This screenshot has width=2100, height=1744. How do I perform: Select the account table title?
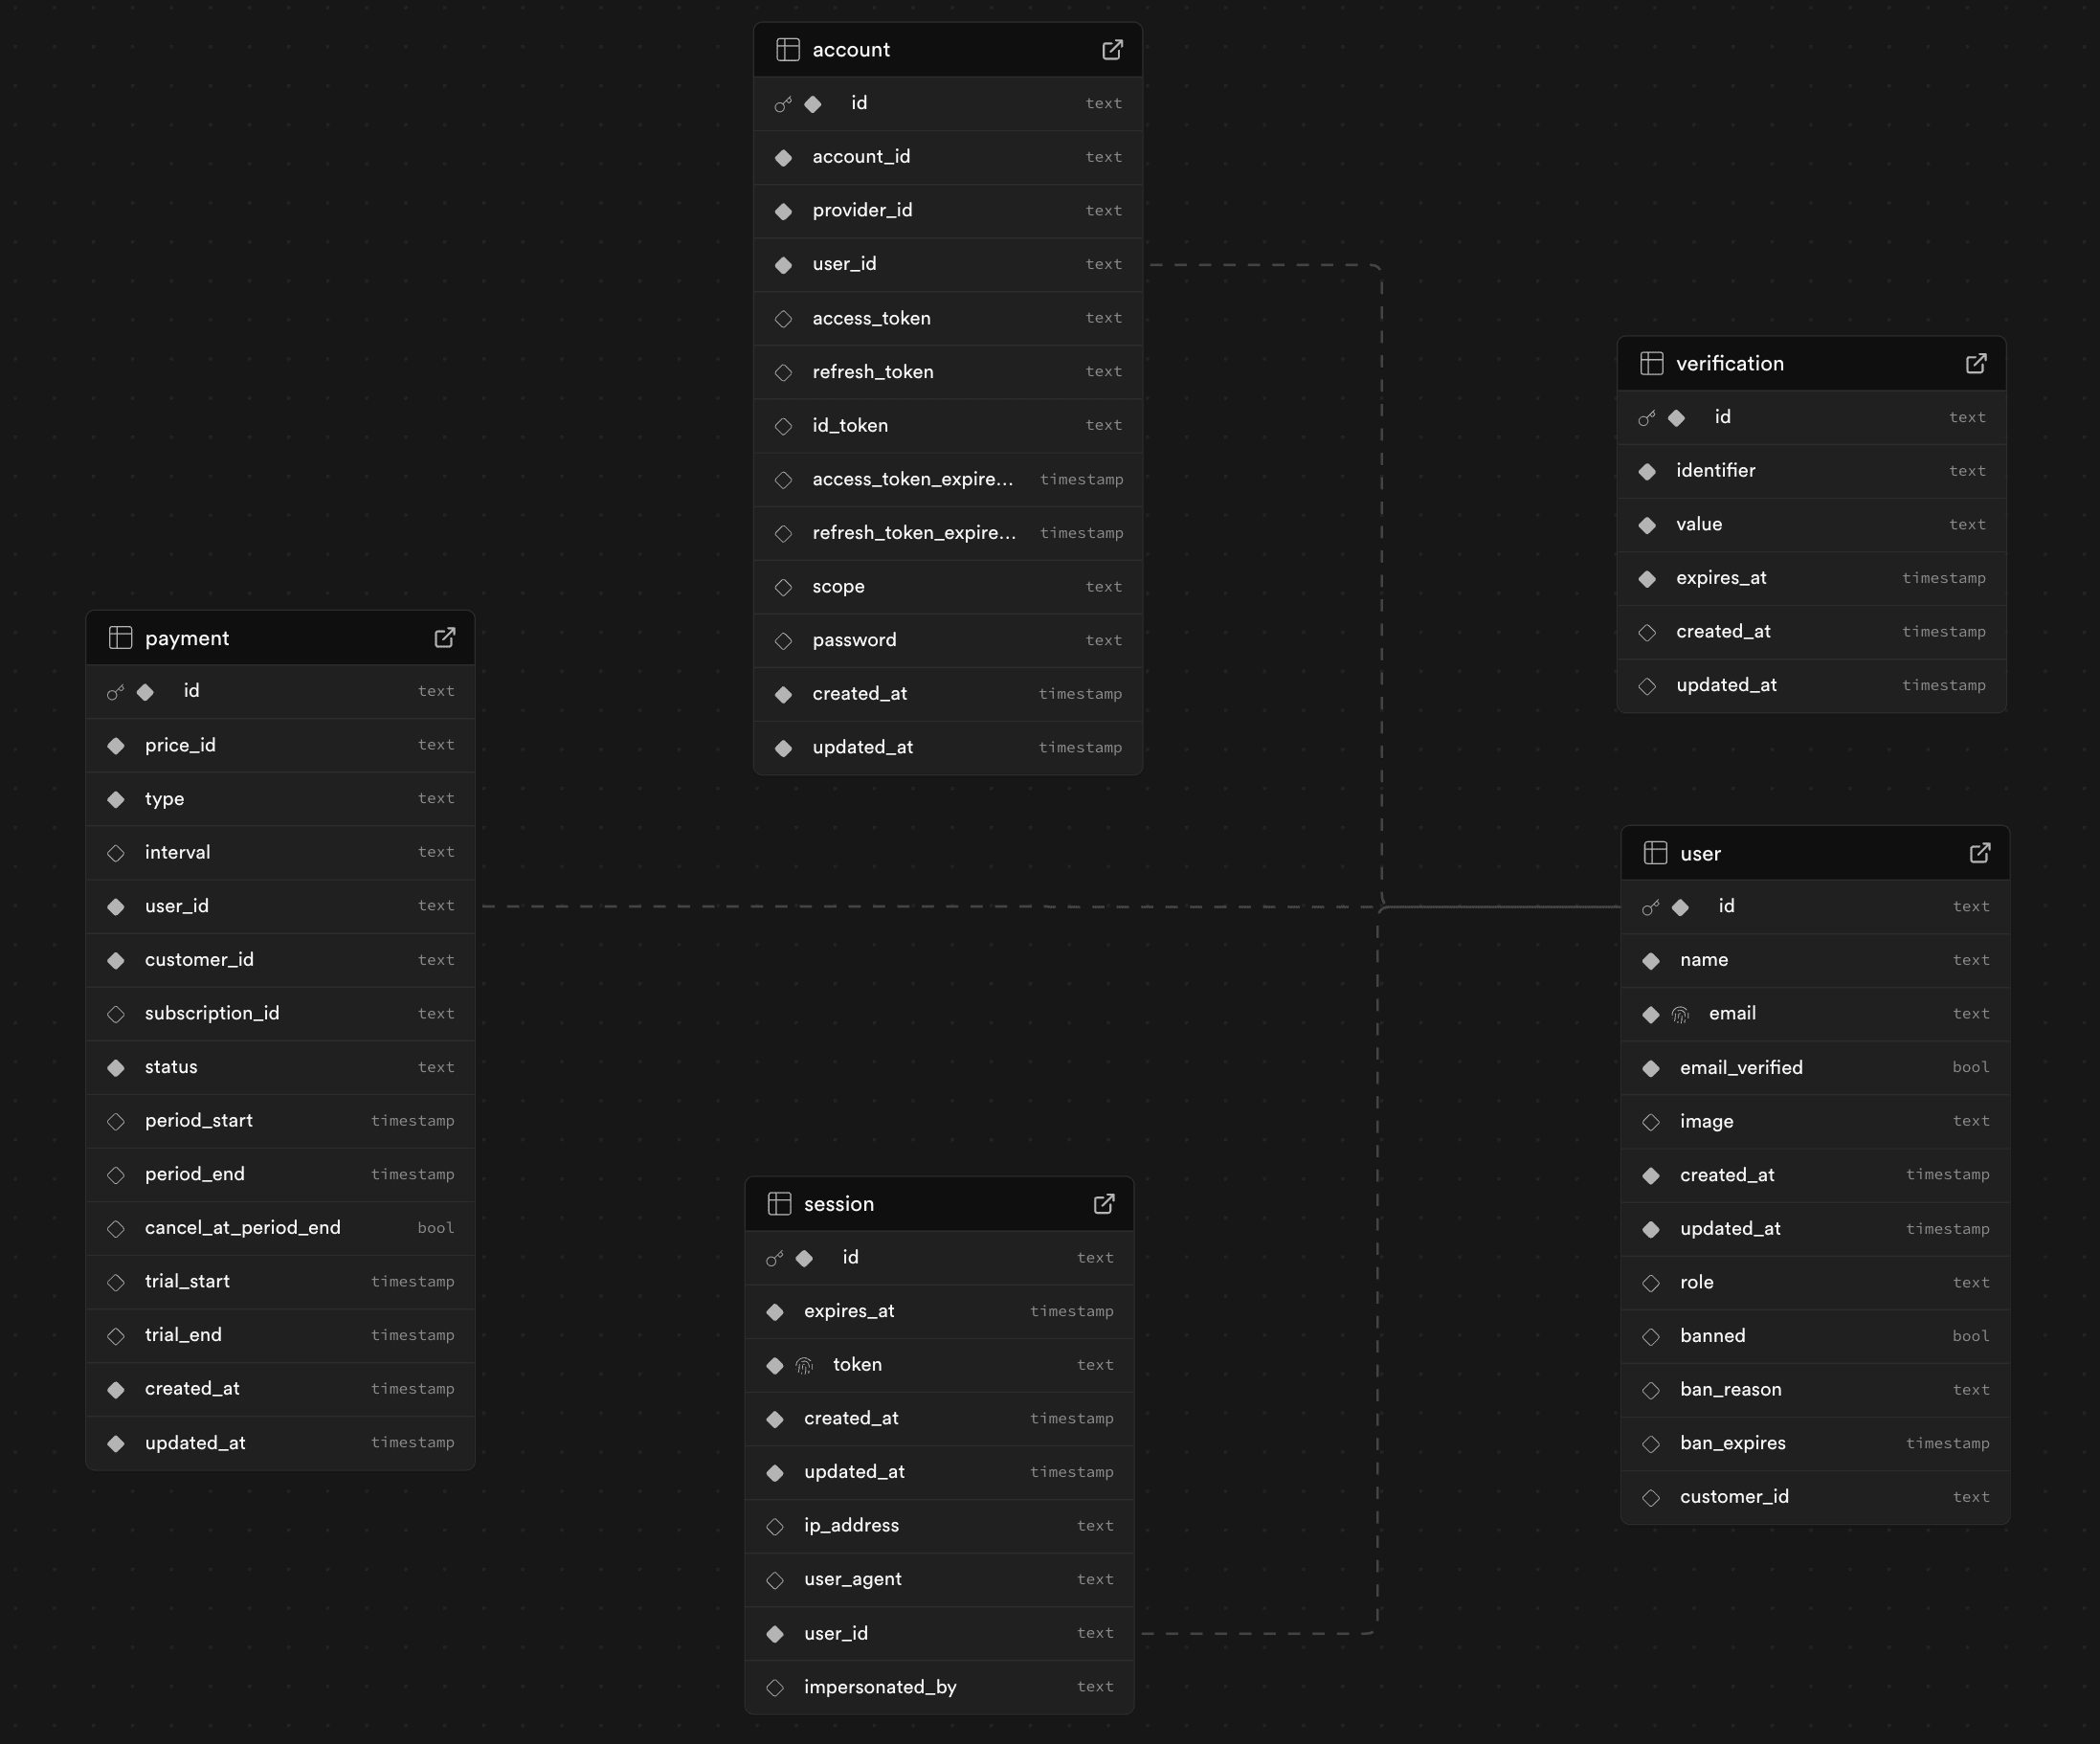pyautogui.click(x=851, y=50)
